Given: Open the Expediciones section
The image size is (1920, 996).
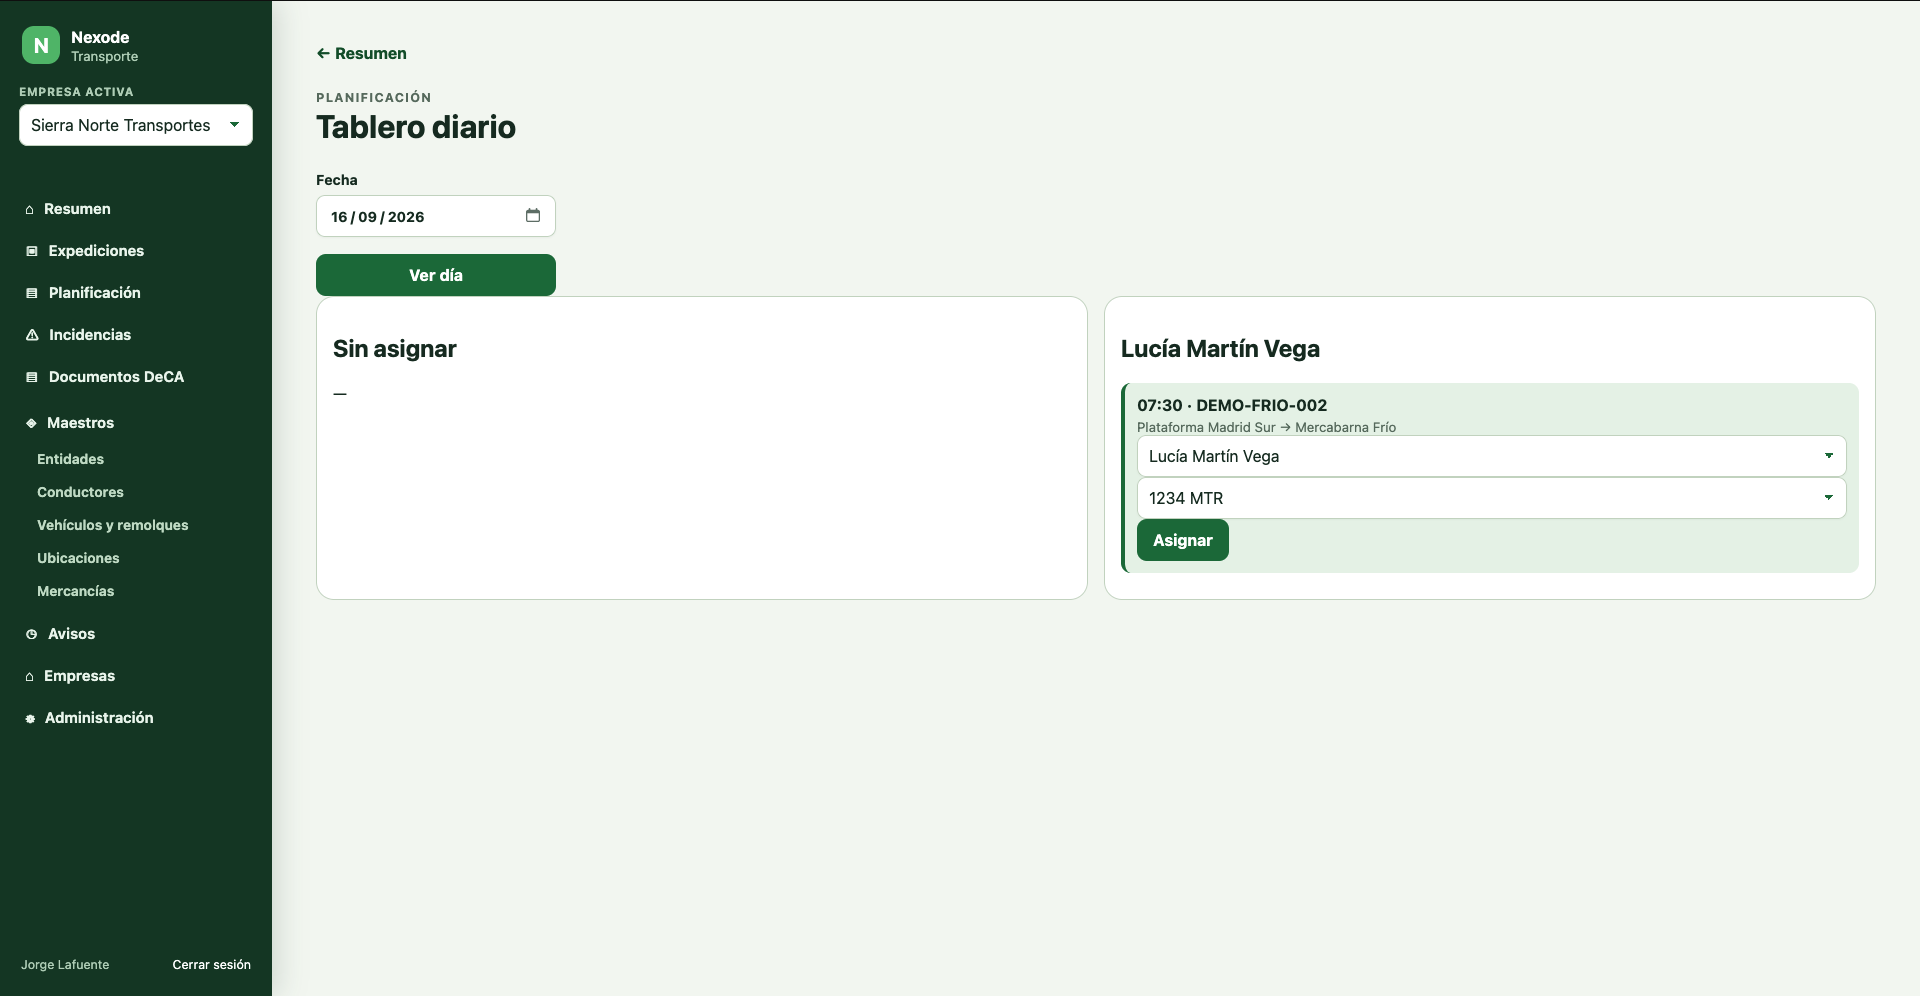Looking at the screenshot, I should click(96, 251).
